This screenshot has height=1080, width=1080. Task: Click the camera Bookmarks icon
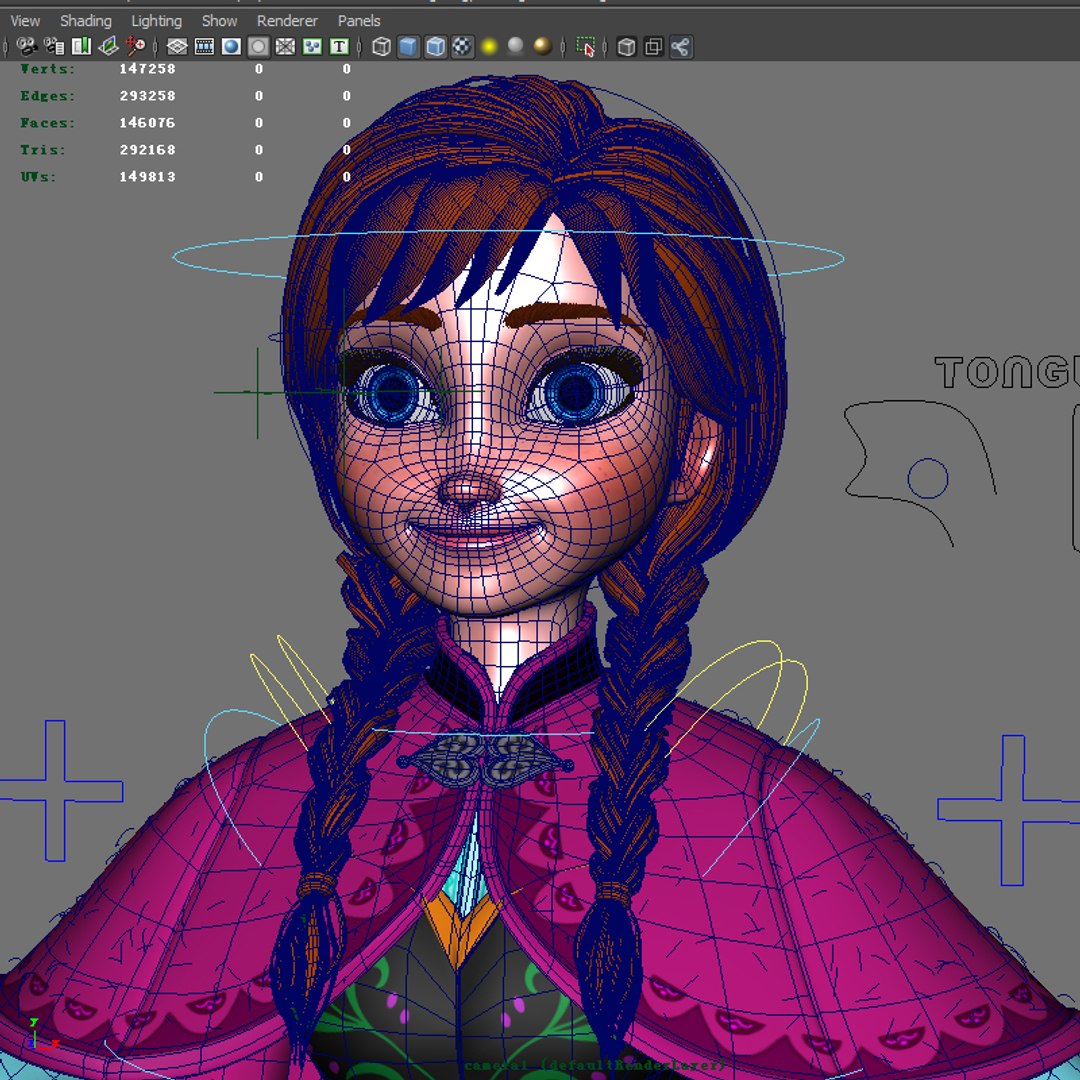click(x=81, y=47)
